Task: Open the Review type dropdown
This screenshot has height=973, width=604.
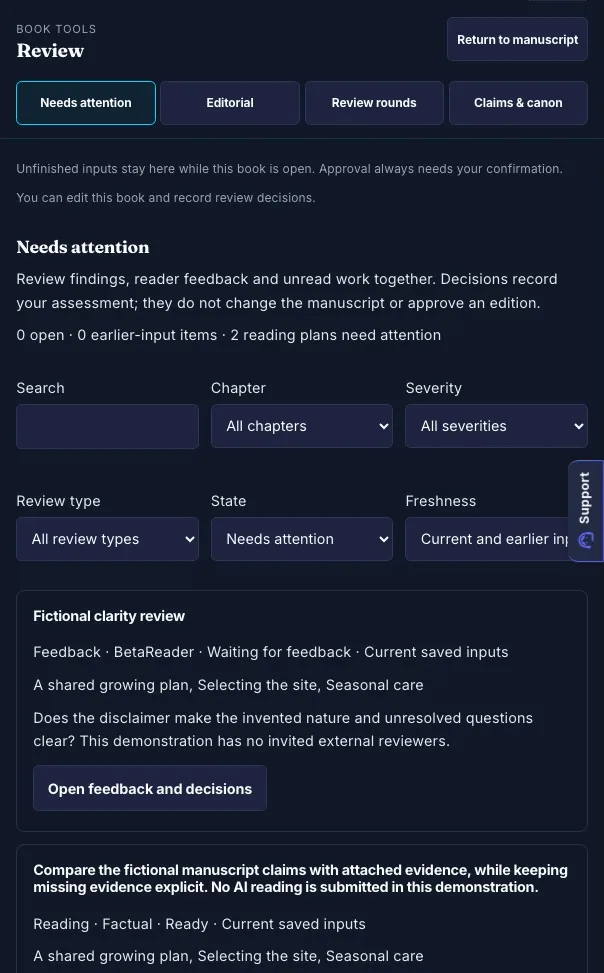Action: click(107, 539)
